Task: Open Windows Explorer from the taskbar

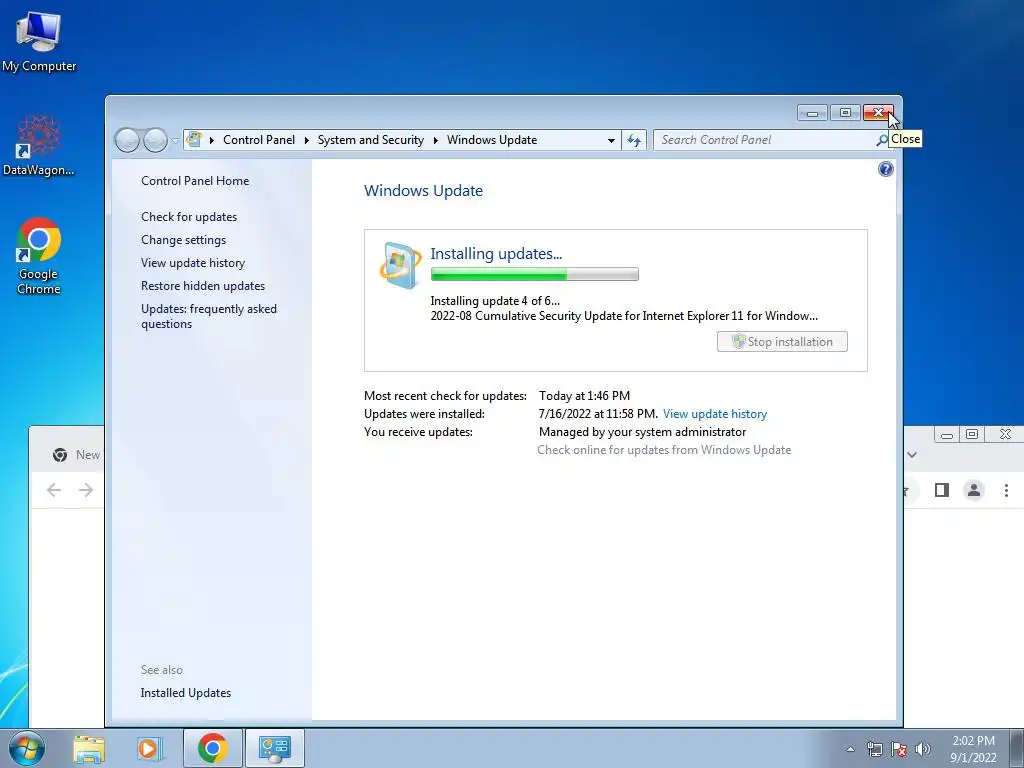Action: [89, 748]
